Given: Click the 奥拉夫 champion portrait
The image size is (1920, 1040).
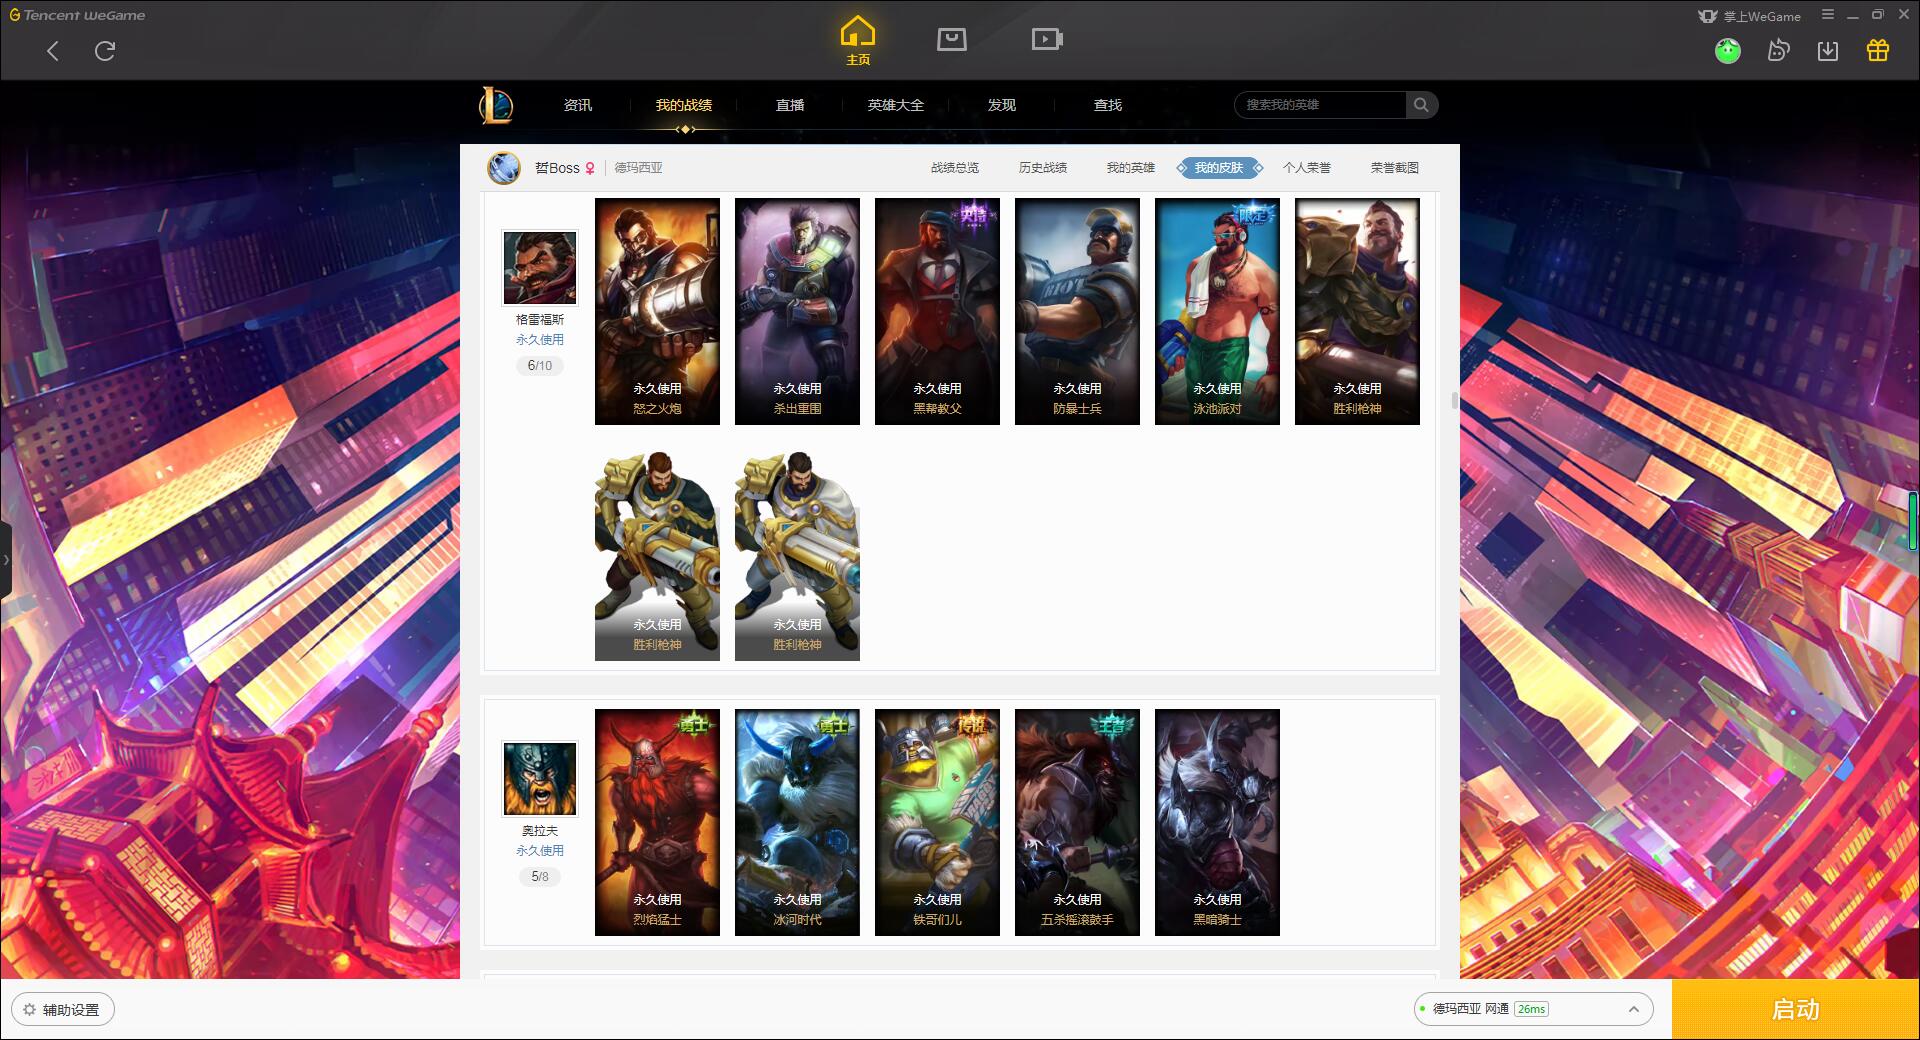Looking at the screenshot, I should point(540,779).
